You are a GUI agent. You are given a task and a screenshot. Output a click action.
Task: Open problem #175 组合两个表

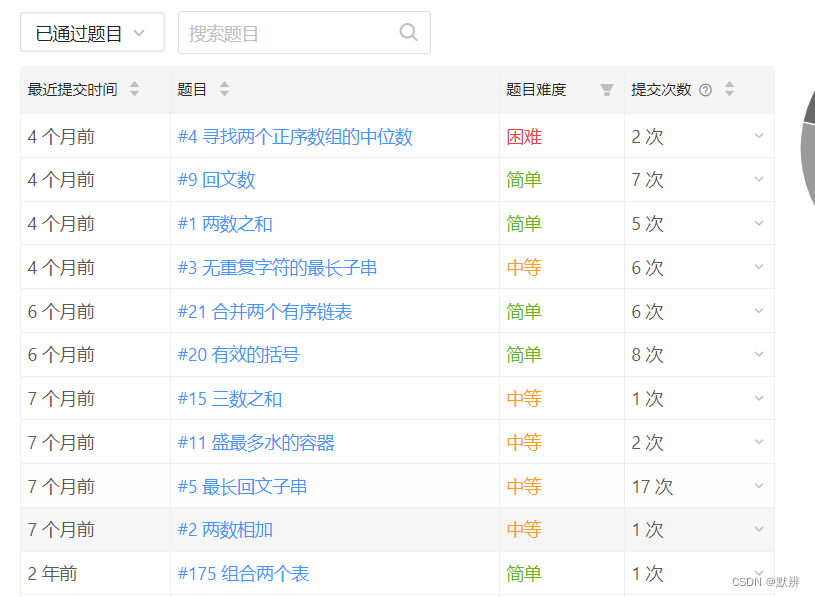243,574
